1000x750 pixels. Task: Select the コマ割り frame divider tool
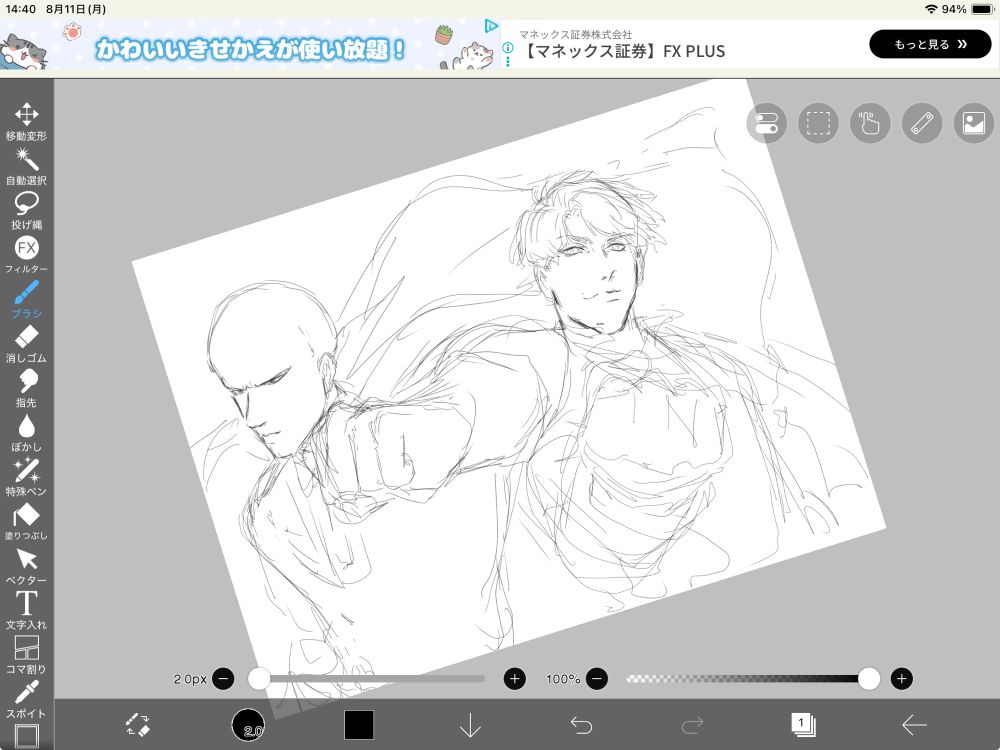point(26,655)
